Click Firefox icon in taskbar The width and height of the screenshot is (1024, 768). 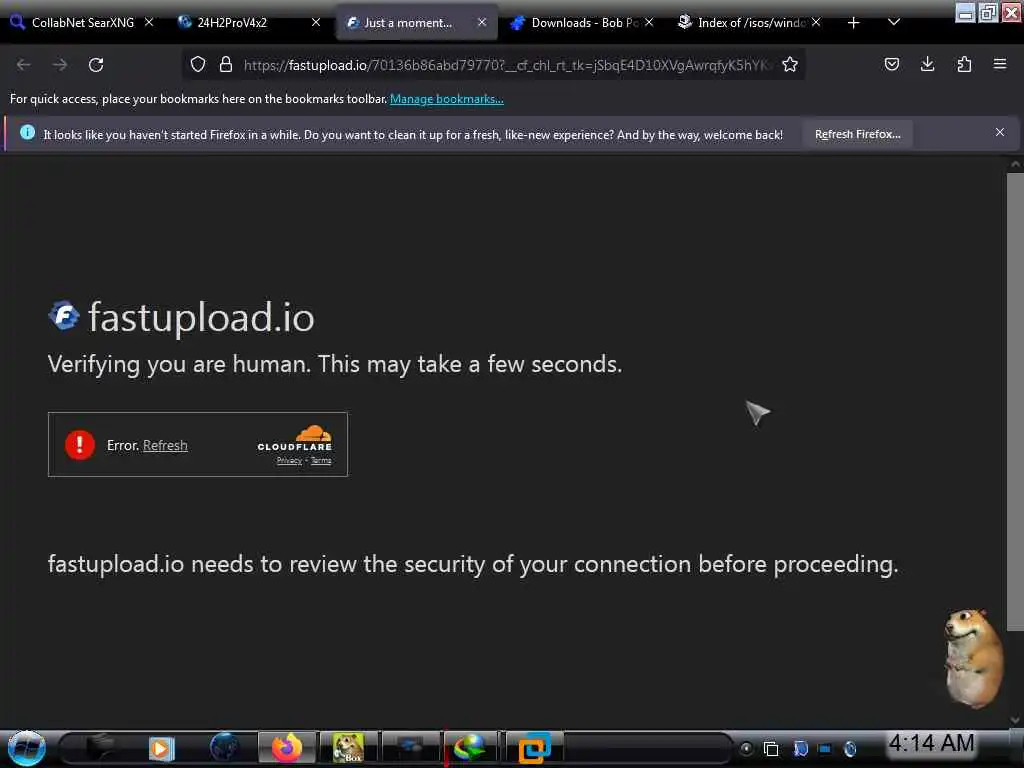coord(287,748)
